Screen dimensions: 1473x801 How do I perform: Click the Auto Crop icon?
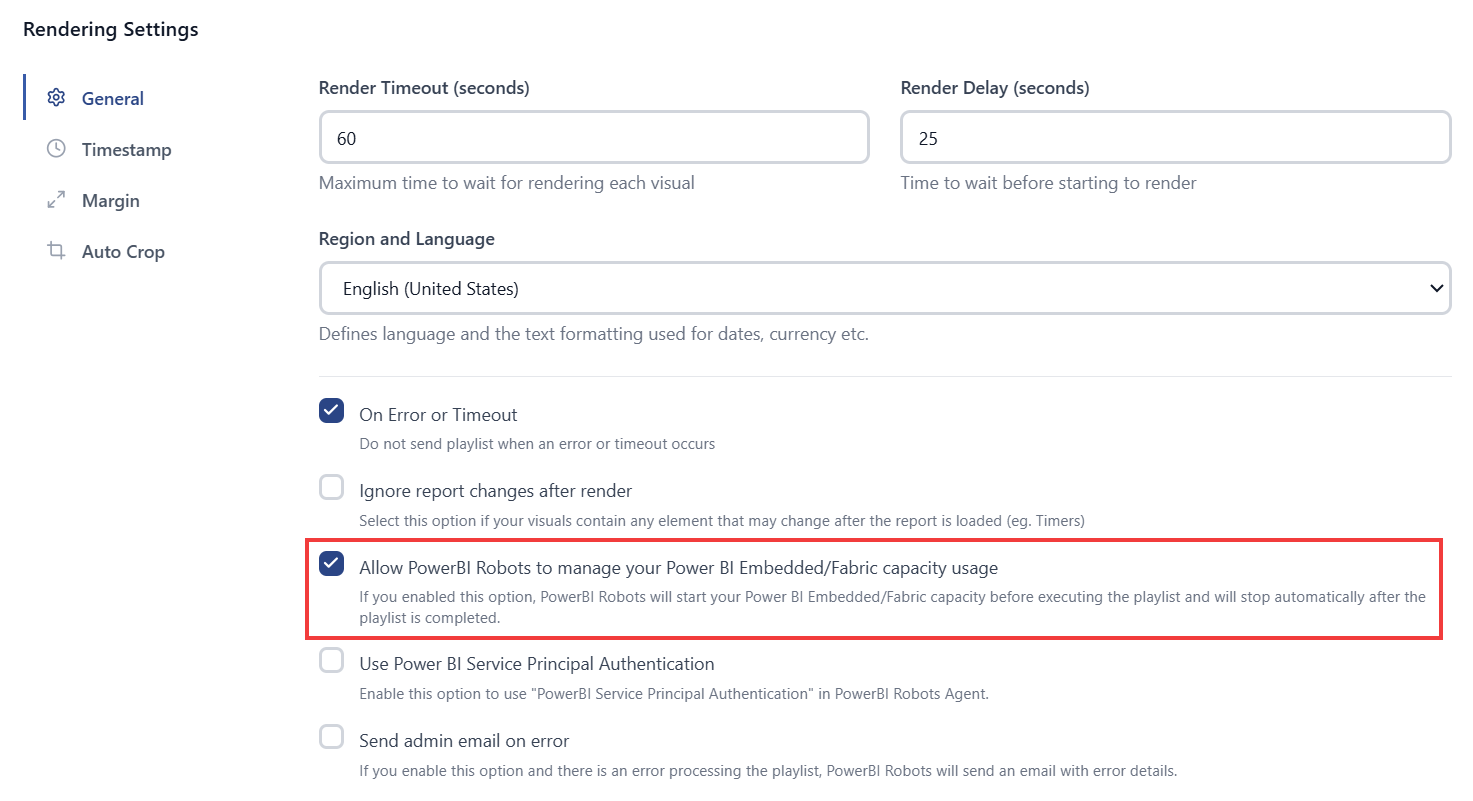point(56,251)
